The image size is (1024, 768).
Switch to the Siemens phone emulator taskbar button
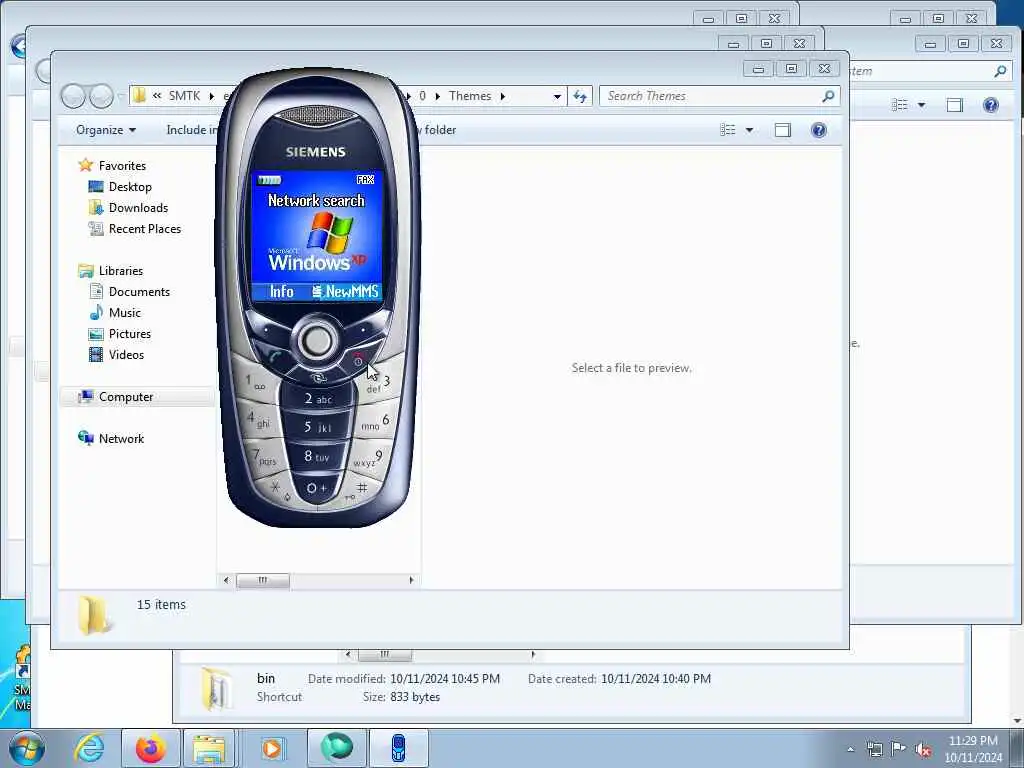[398, 748]
